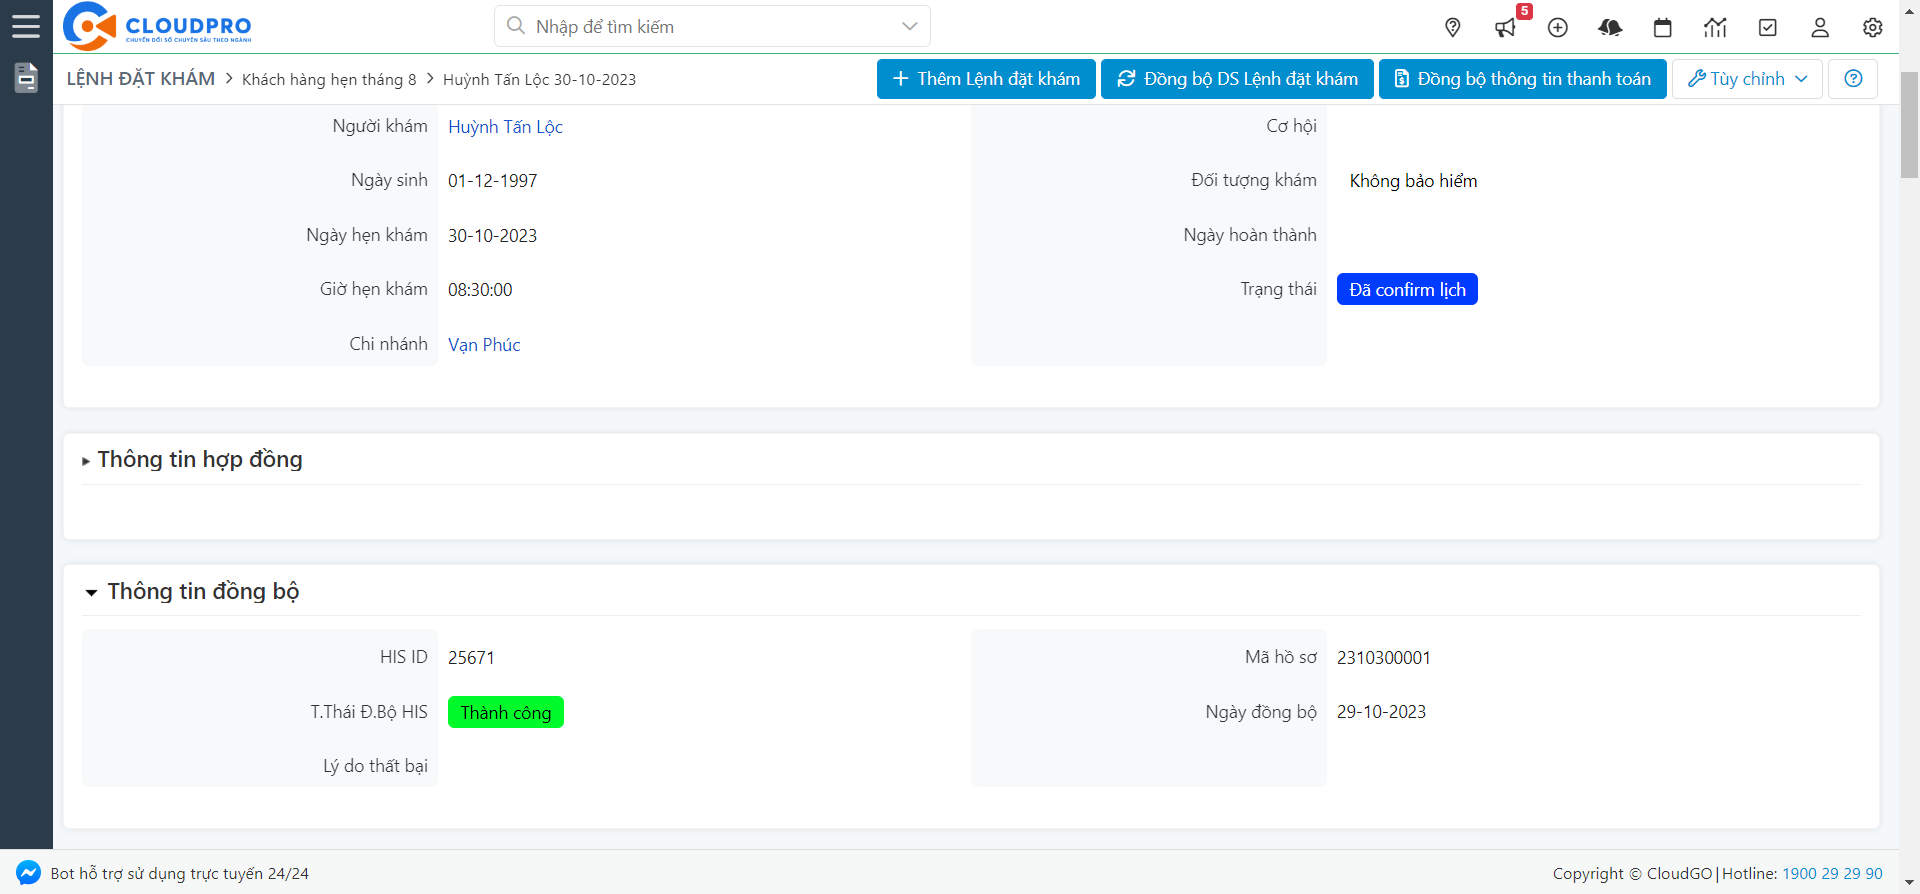Screen dimensions: 1920x894
Task: Open the reports chart icon
Action: click(x=1715, y=28)
